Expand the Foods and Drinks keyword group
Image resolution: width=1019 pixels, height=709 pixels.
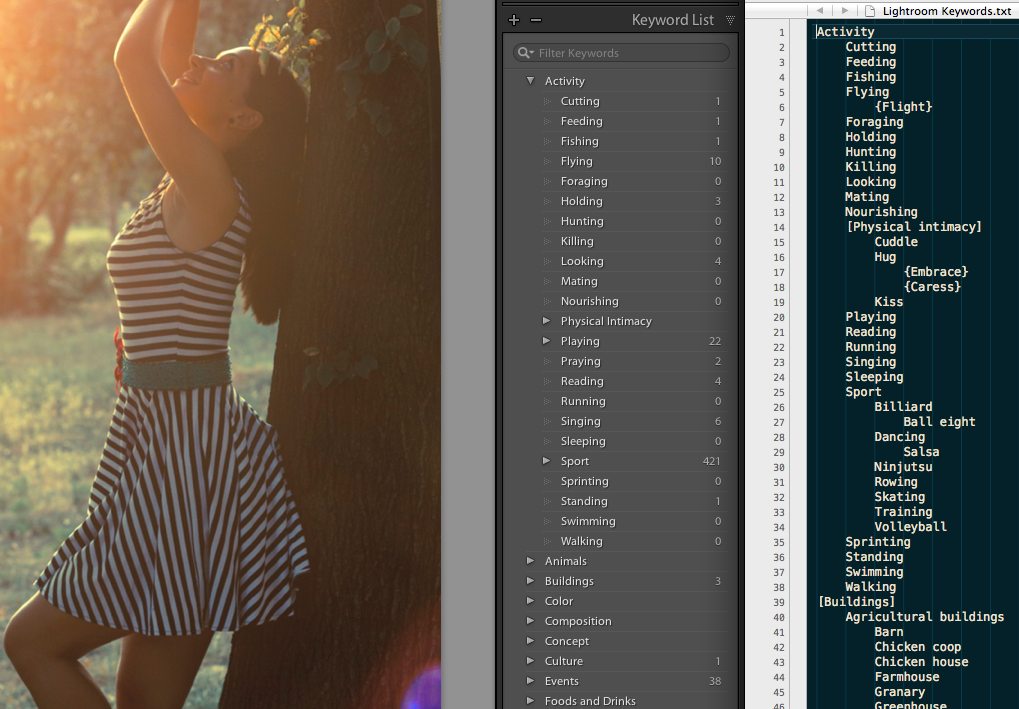click(530, 701)
